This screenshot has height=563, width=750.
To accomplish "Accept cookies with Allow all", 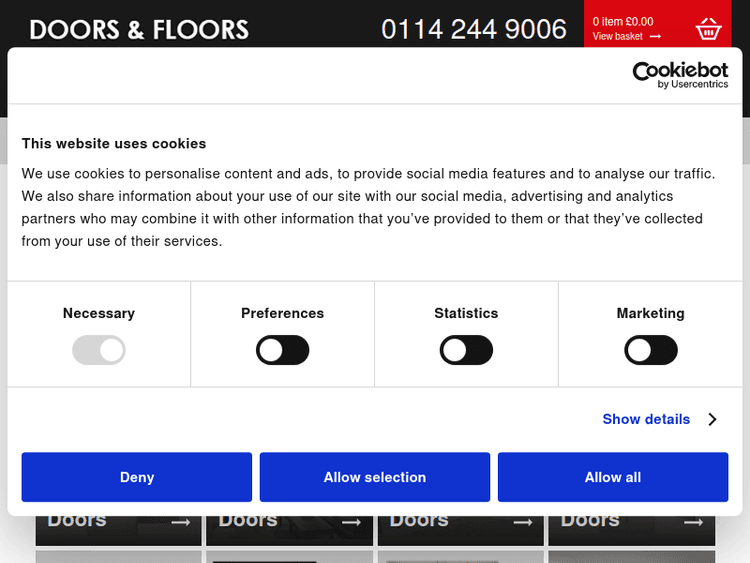I will coord(613,477).
